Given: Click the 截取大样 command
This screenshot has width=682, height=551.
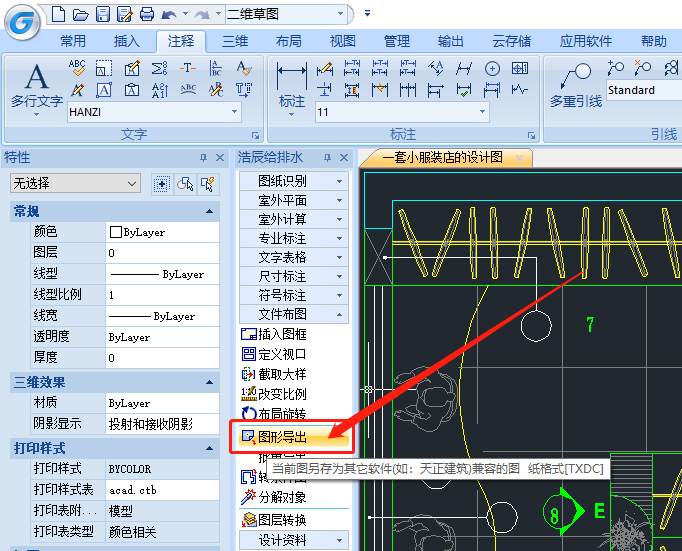Looking at the screenshot, I should click(x=274, y=374).
